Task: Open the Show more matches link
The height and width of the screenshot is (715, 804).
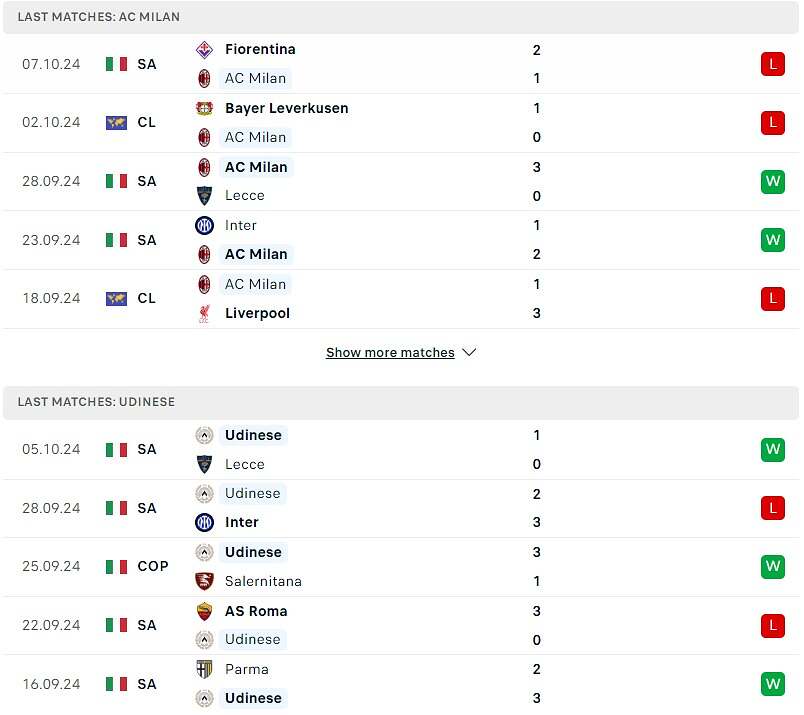Action: (x=390, y=353)
